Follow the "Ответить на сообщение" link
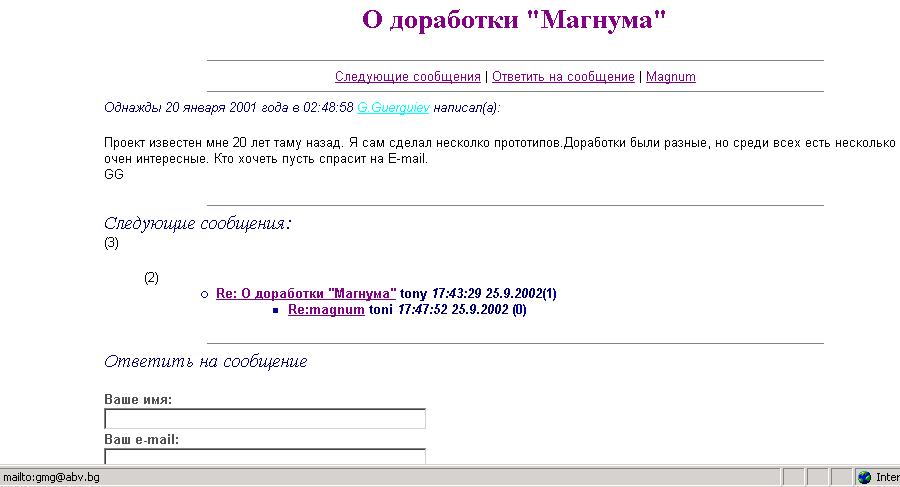Image resolution: width=900 pixels, height=487 pixels. coord(563,76)
